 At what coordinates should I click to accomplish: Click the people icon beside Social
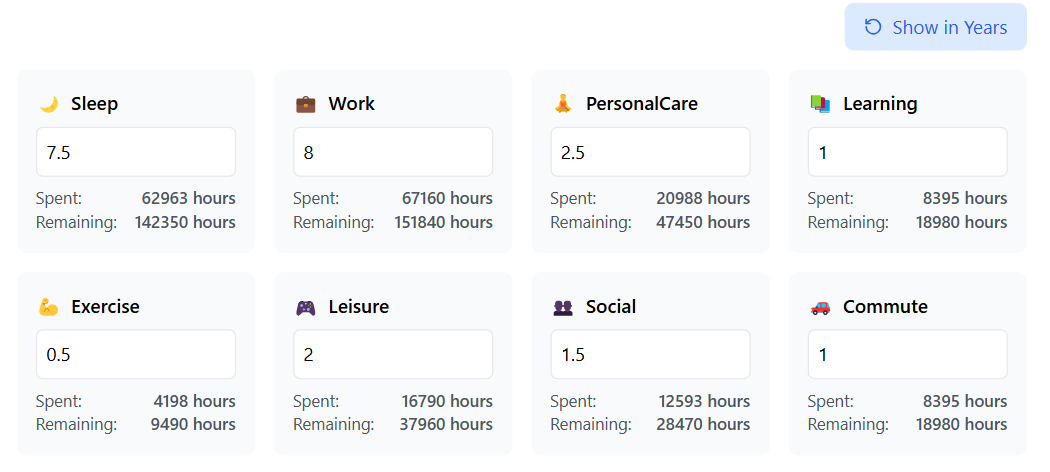point(563,307)
